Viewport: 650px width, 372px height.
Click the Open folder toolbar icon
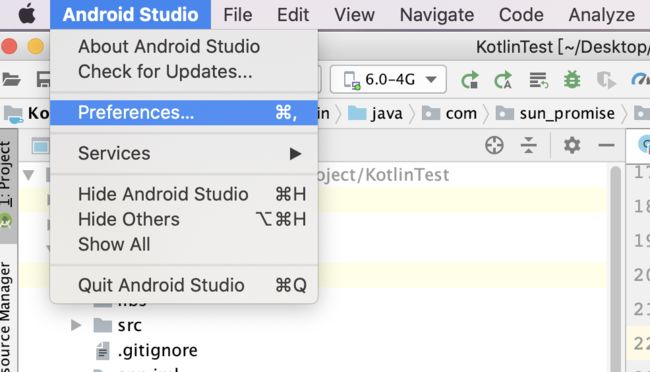[x=11, y=79]
